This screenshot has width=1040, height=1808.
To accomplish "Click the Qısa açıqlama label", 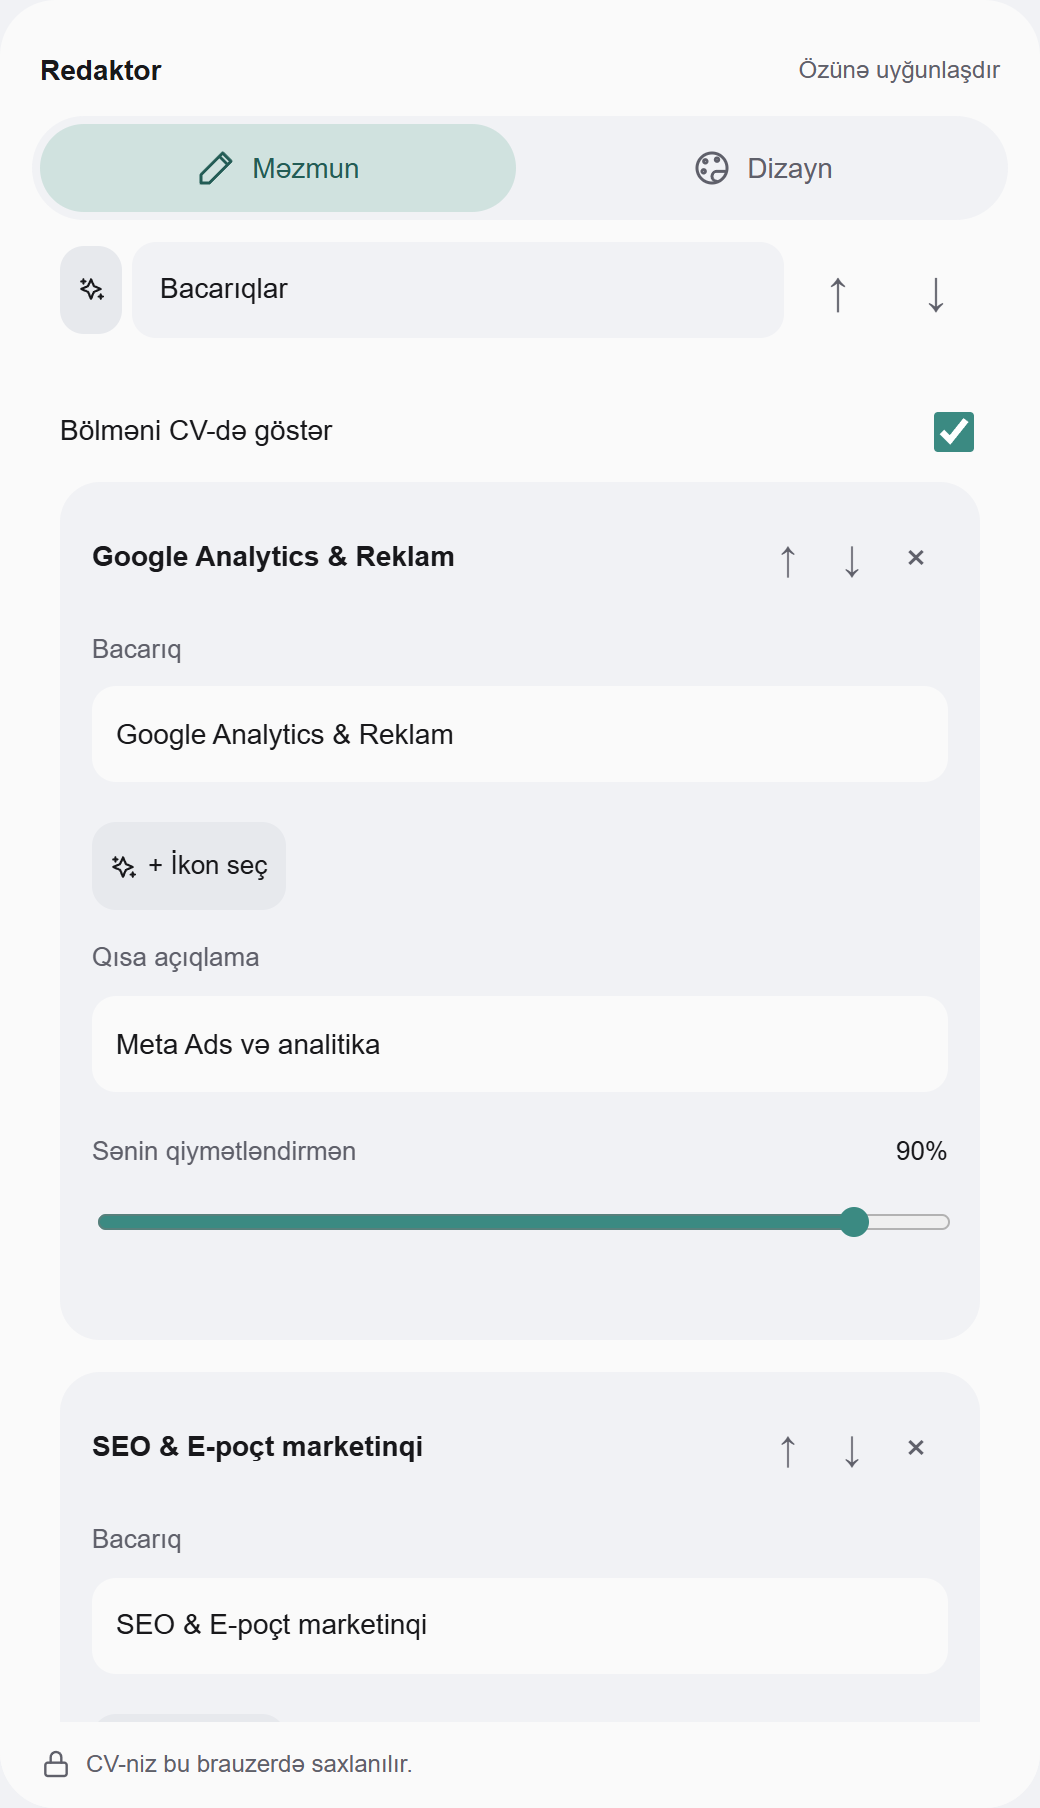I will pyautogui.click(x=176, y=957).
